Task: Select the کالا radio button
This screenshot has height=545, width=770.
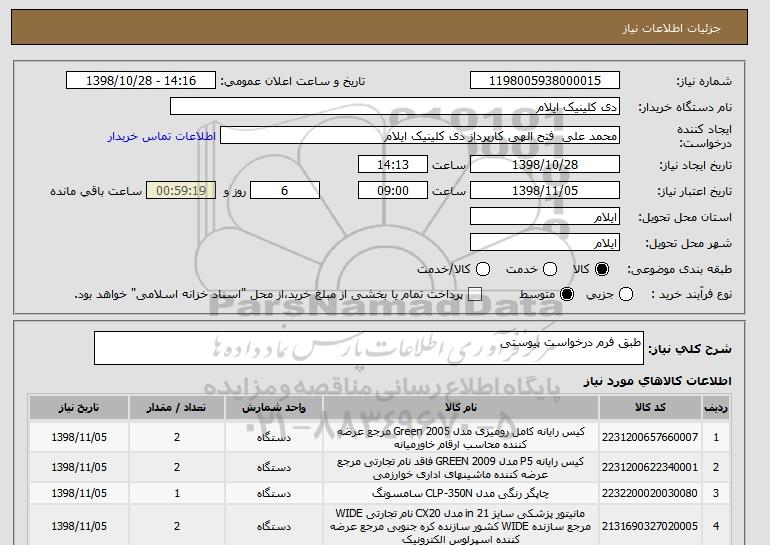Action: click(x=602, y=269)
